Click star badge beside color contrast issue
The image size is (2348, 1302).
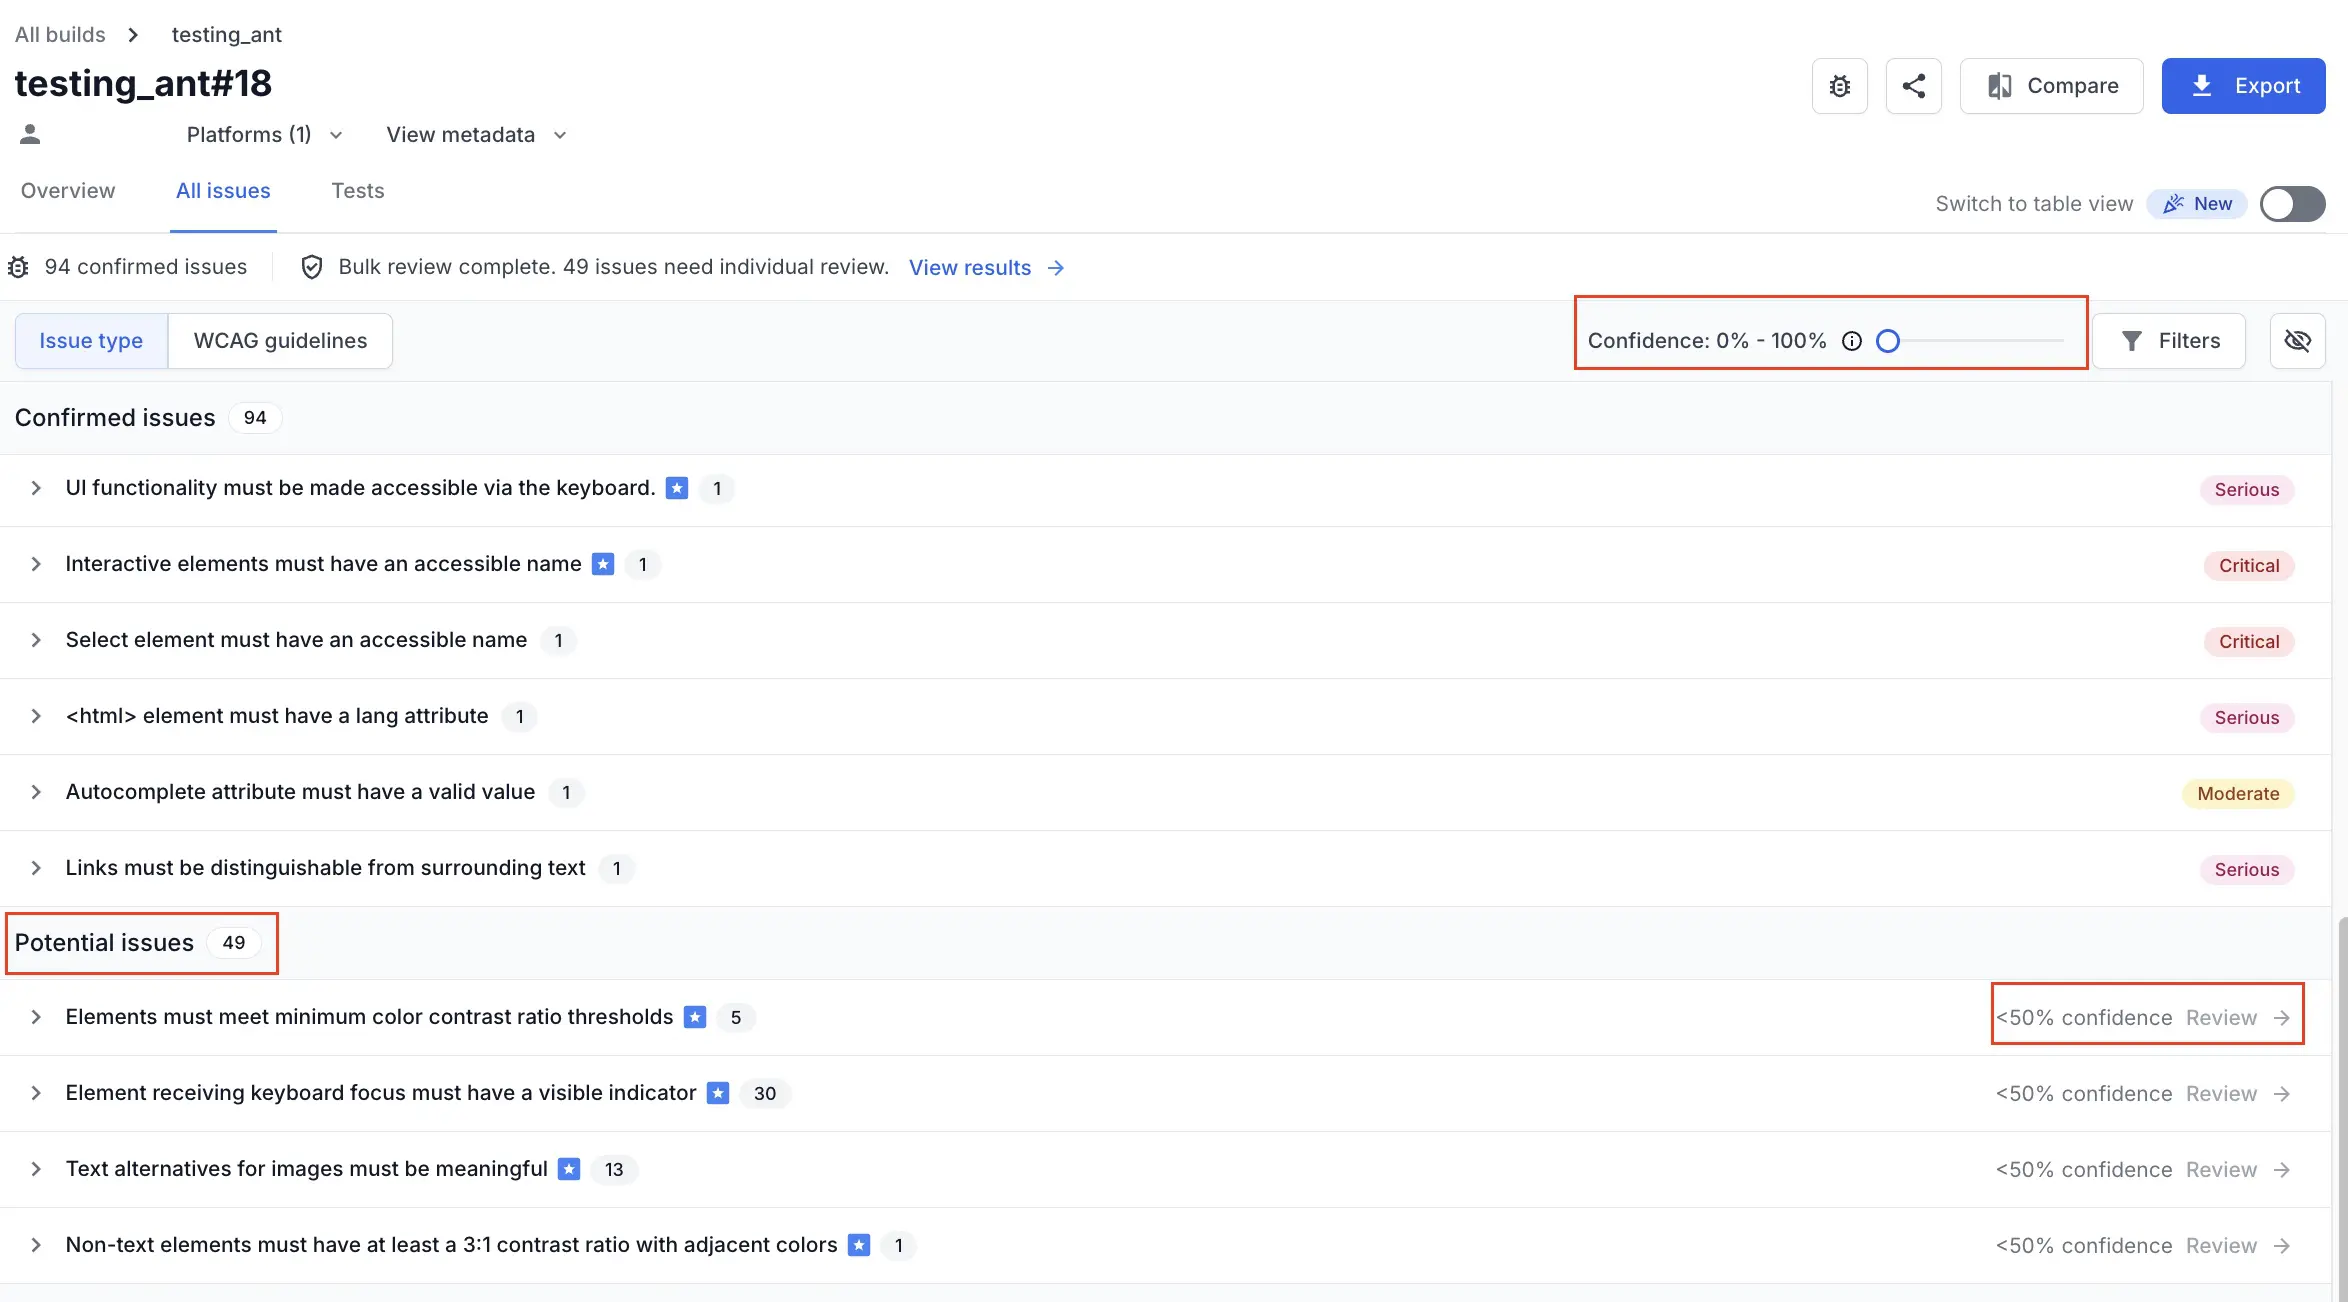pos(695,1017)
